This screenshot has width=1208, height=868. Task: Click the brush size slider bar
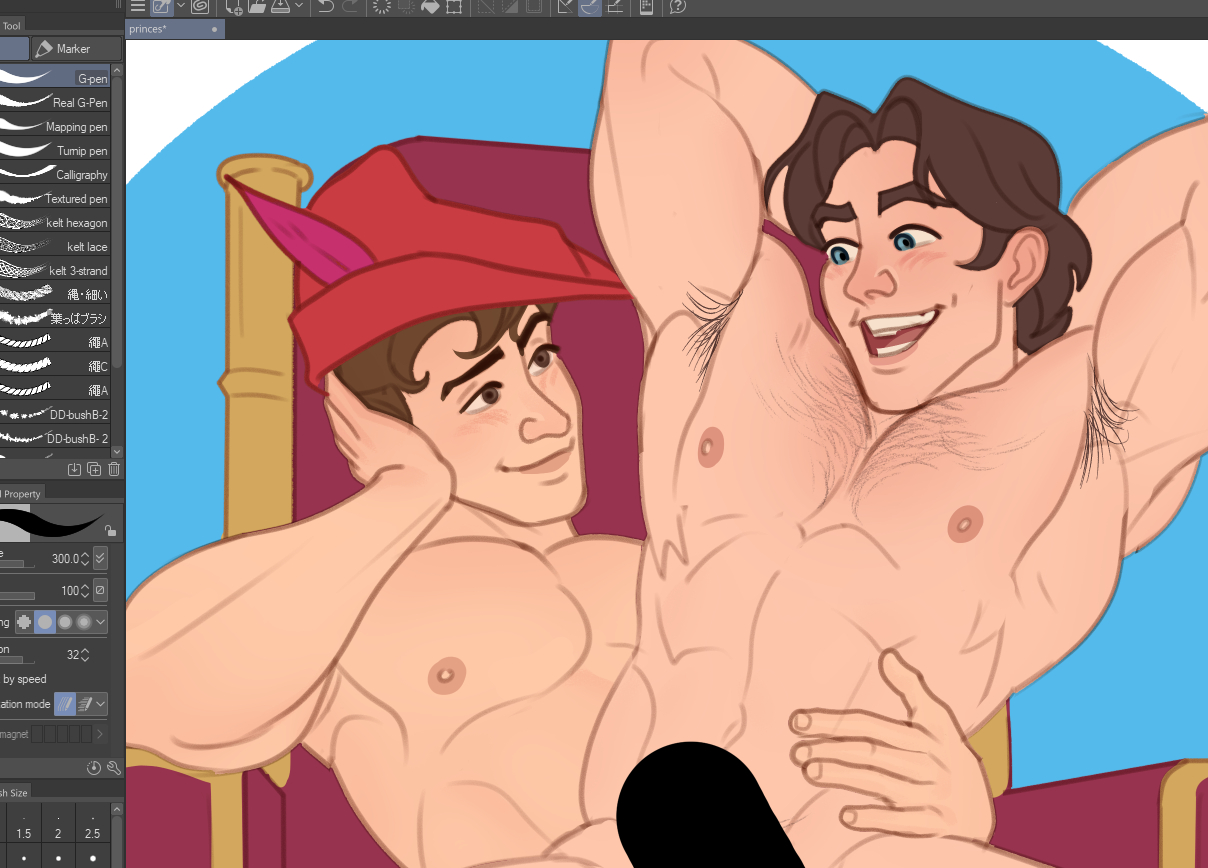pyautogui.click(x=18, y=565)
